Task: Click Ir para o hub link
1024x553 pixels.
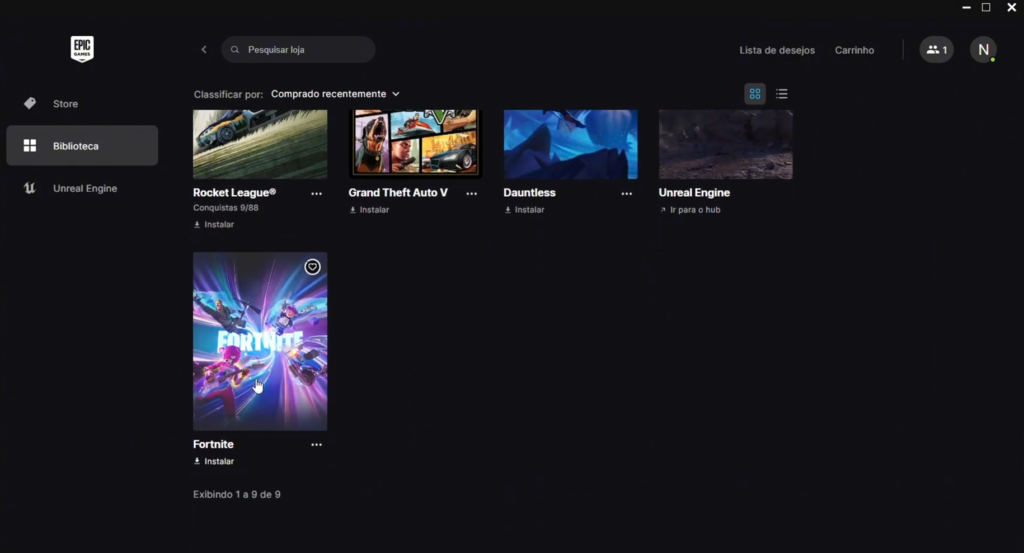Action: (x=690, y=210)
